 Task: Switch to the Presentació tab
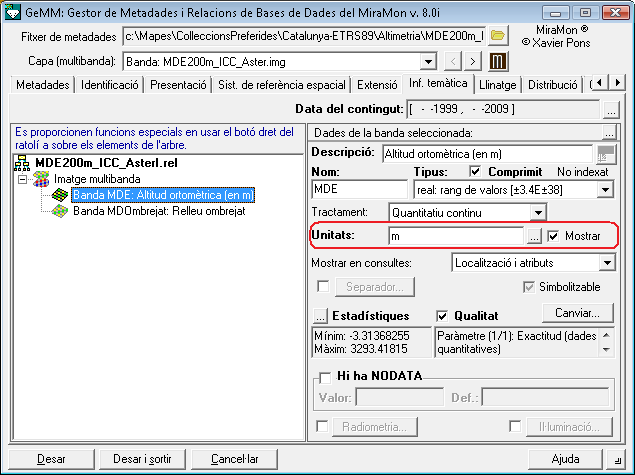tap(178, 85)
